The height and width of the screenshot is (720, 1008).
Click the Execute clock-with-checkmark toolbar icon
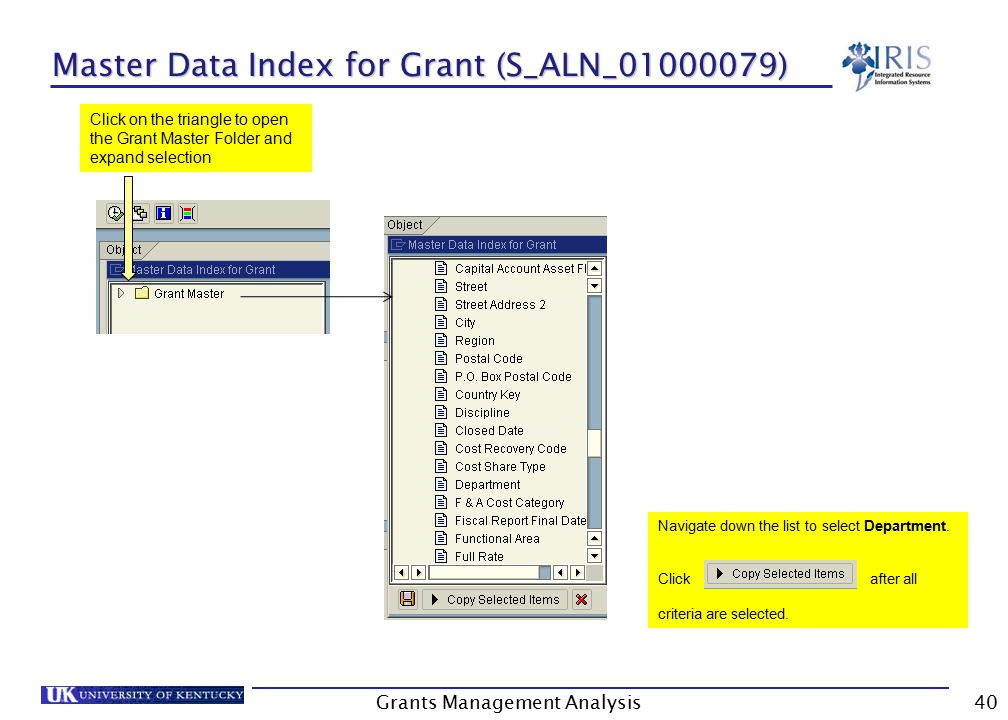tap(115, 213)
